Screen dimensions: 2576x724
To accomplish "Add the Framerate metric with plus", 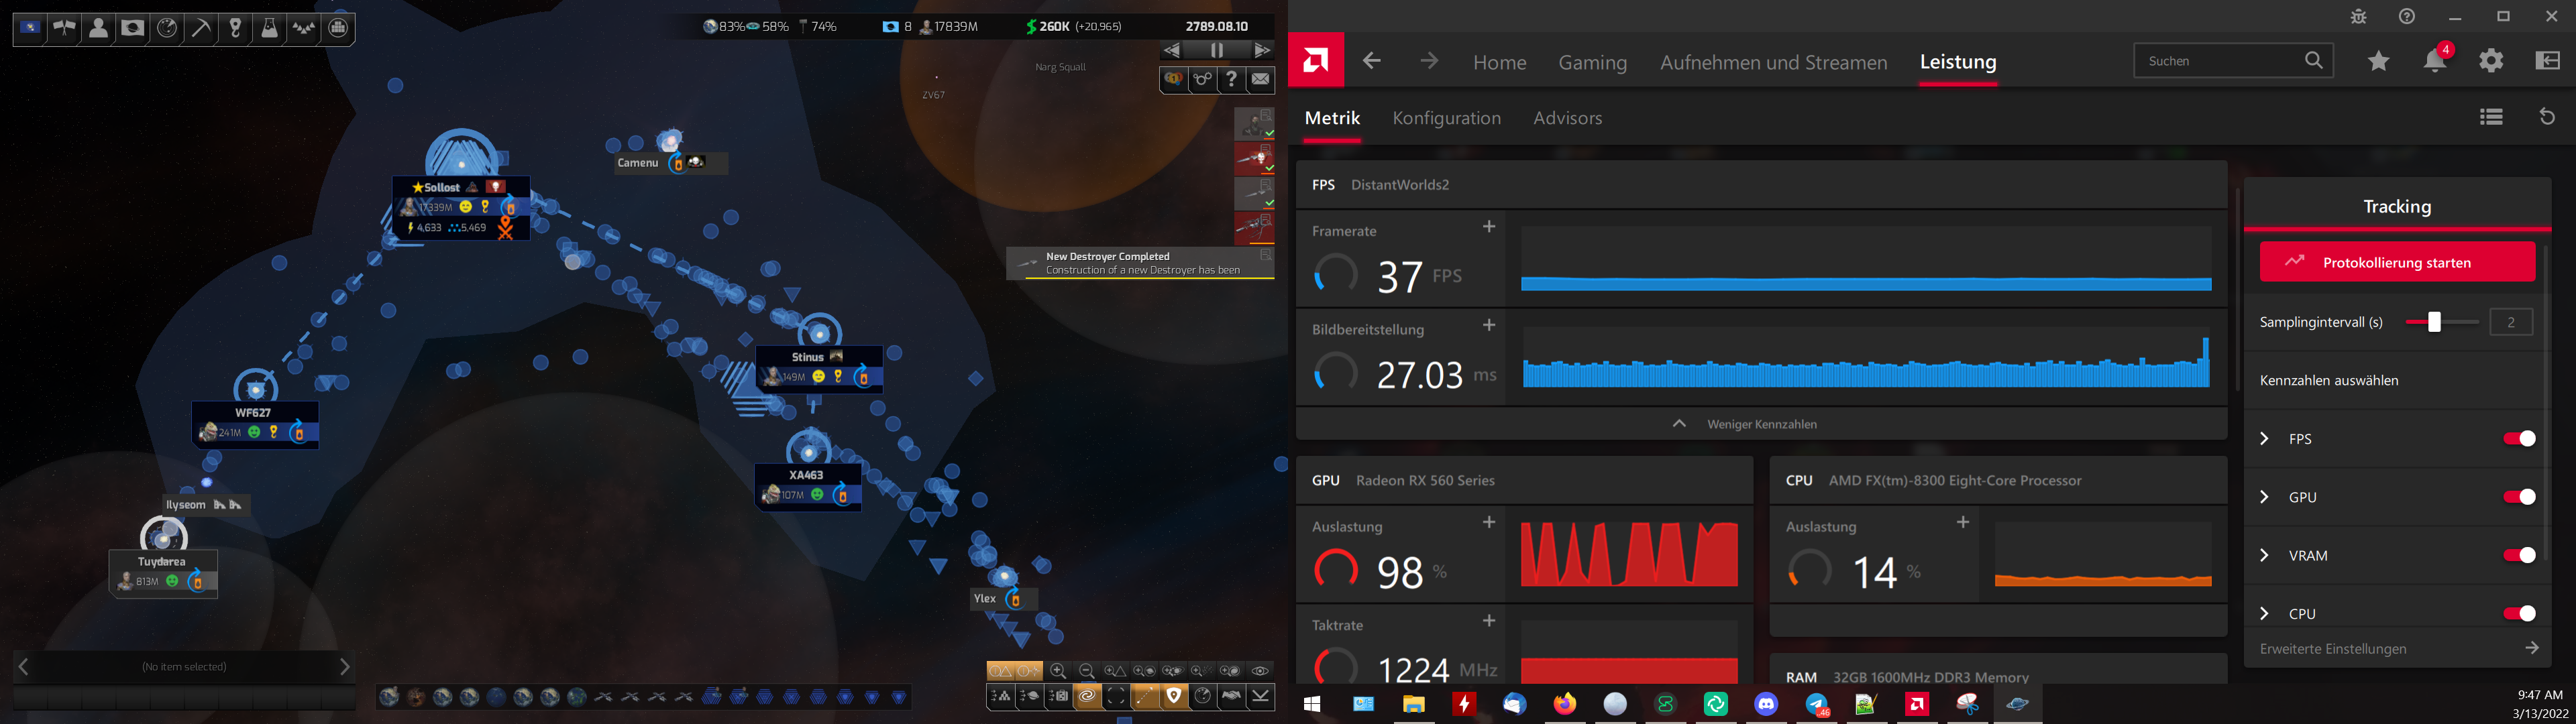I will (x=1488, y=227).
